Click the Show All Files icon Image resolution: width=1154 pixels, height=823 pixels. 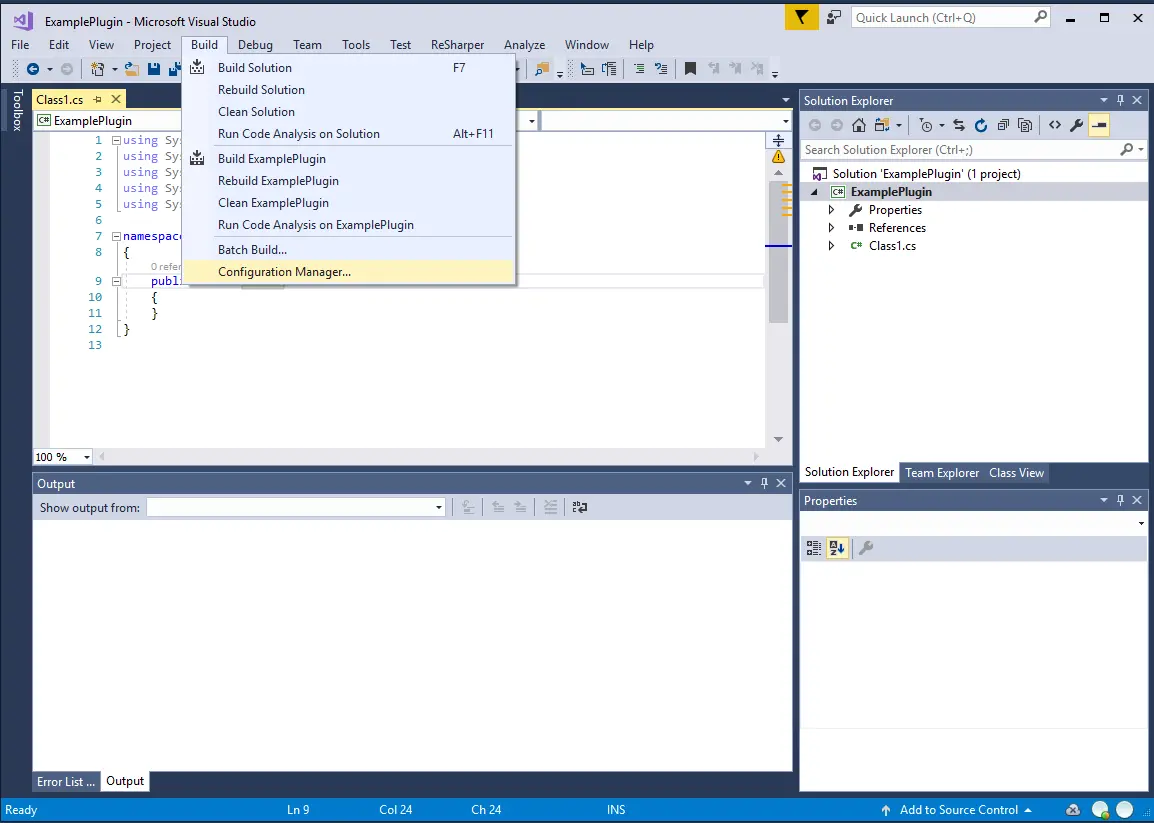click(1024, 125)
